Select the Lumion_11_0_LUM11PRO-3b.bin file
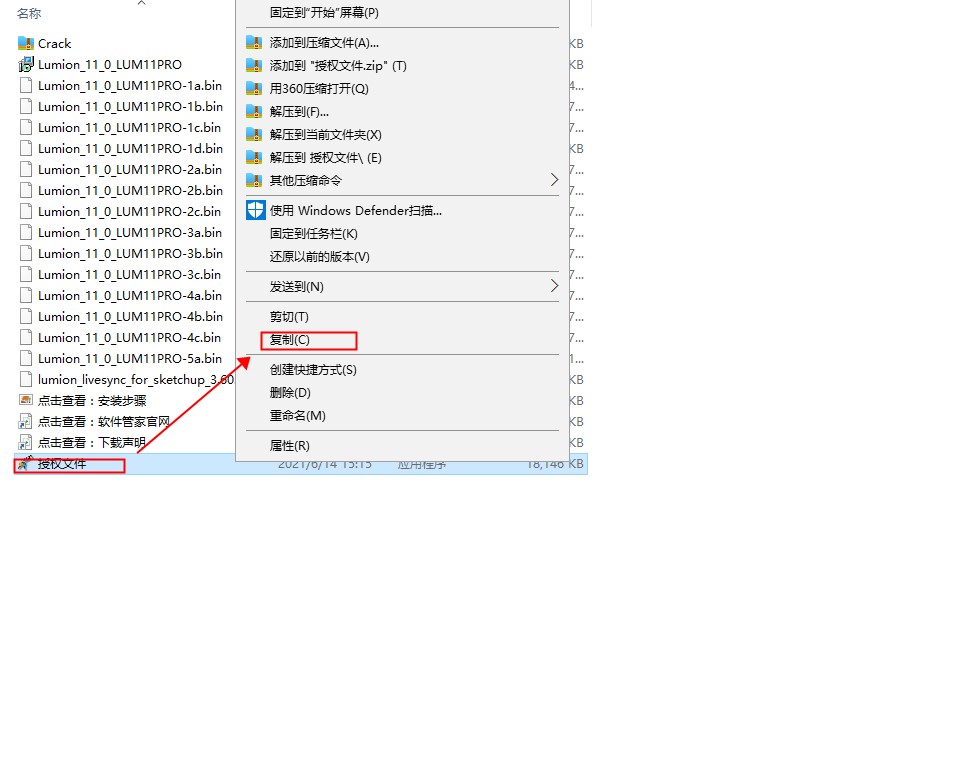The image size is (963, 775). (130, 254)
